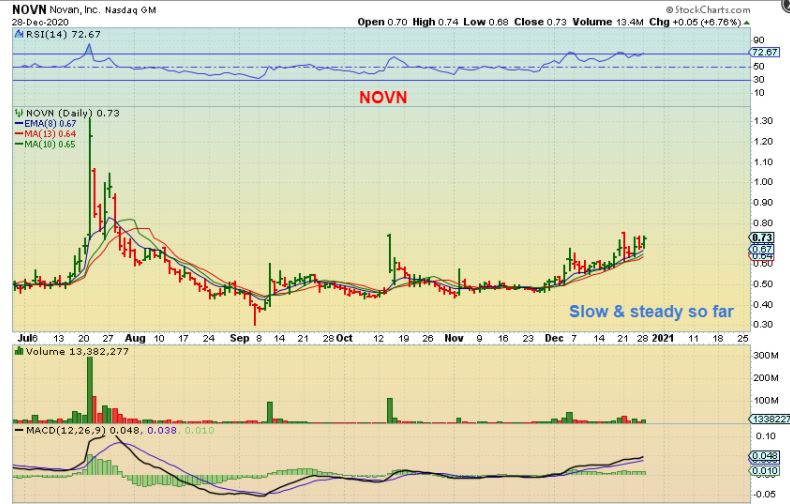Click the 1.30 price axis label

(763, 121)
